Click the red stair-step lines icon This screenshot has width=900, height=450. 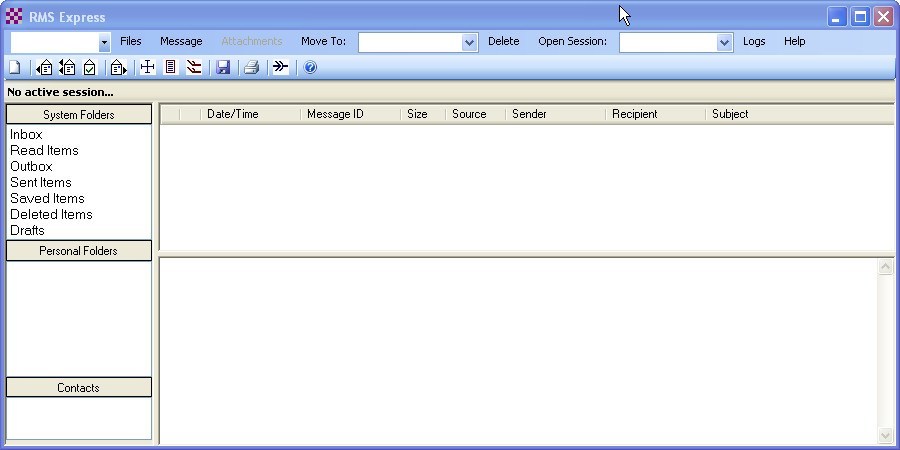click(194, 68)
